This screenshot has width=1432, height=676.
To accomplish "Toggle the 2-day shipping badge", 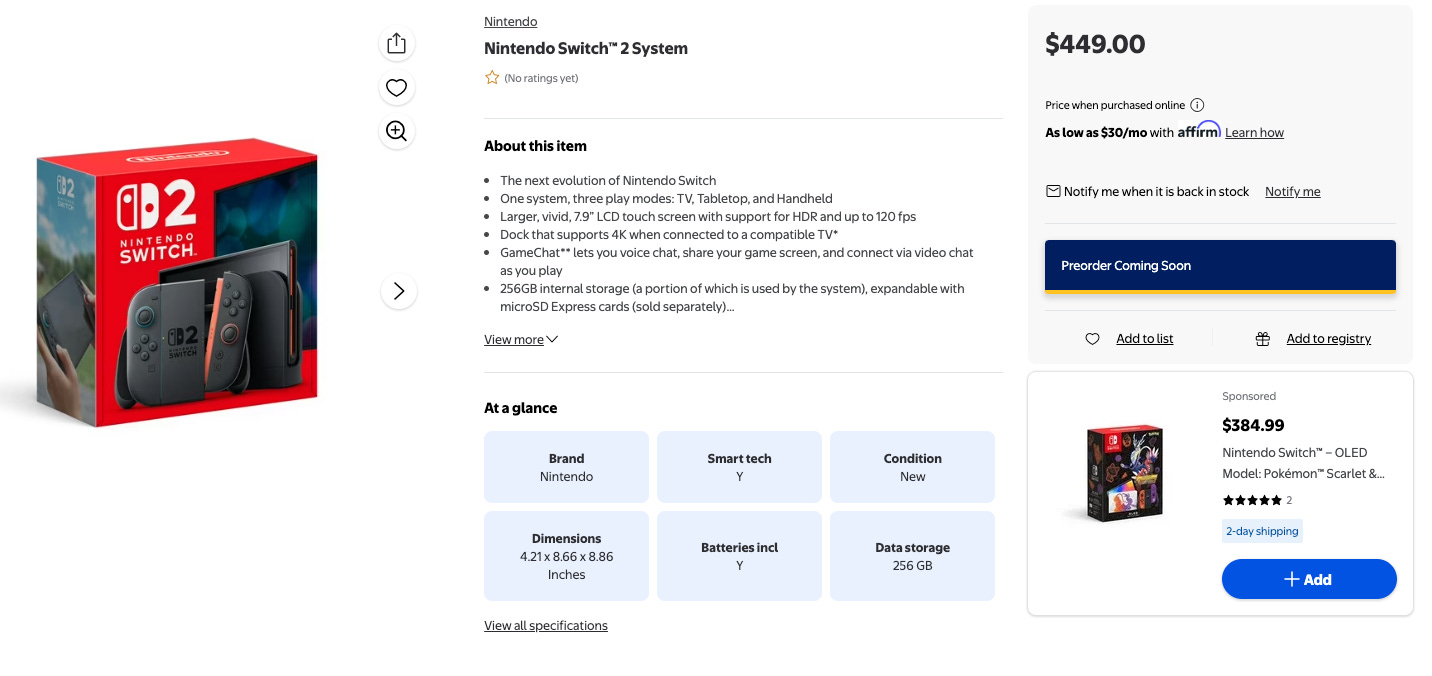I will 1262,531.
